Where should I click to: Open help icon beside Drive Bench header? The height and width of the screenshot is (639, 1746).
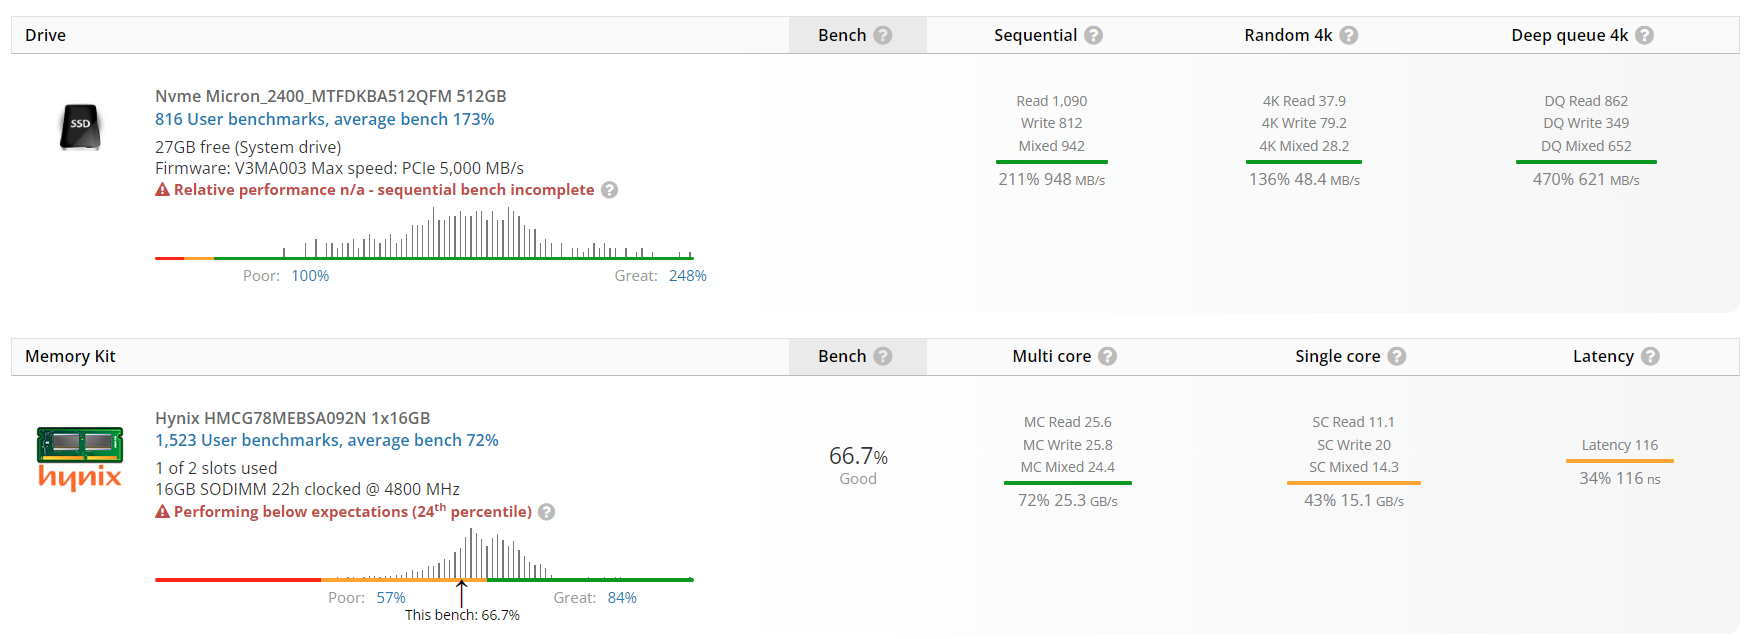(883, 35)
